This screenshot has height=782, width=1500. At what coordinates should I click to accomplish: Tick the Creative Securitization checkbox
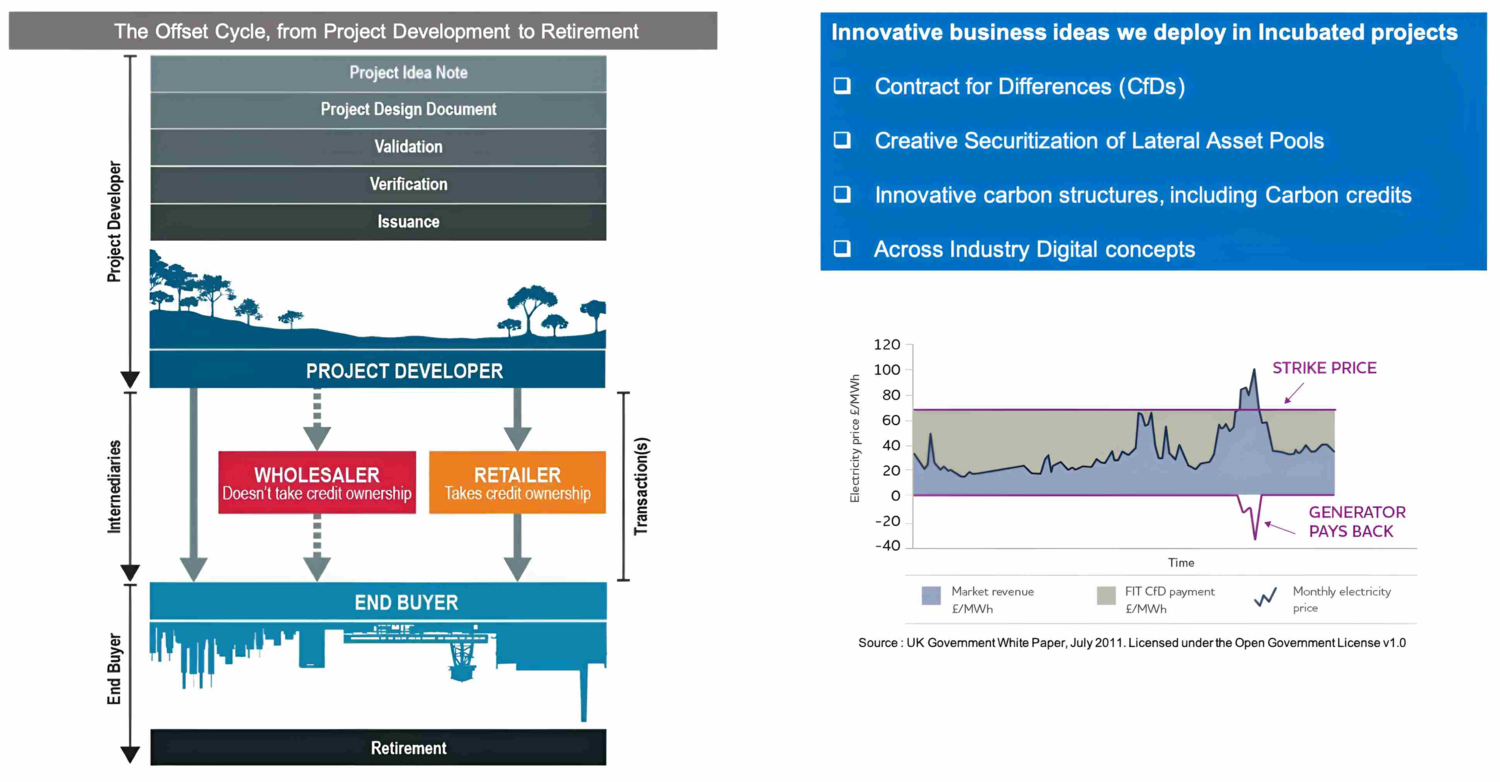[x=842, y=141]
